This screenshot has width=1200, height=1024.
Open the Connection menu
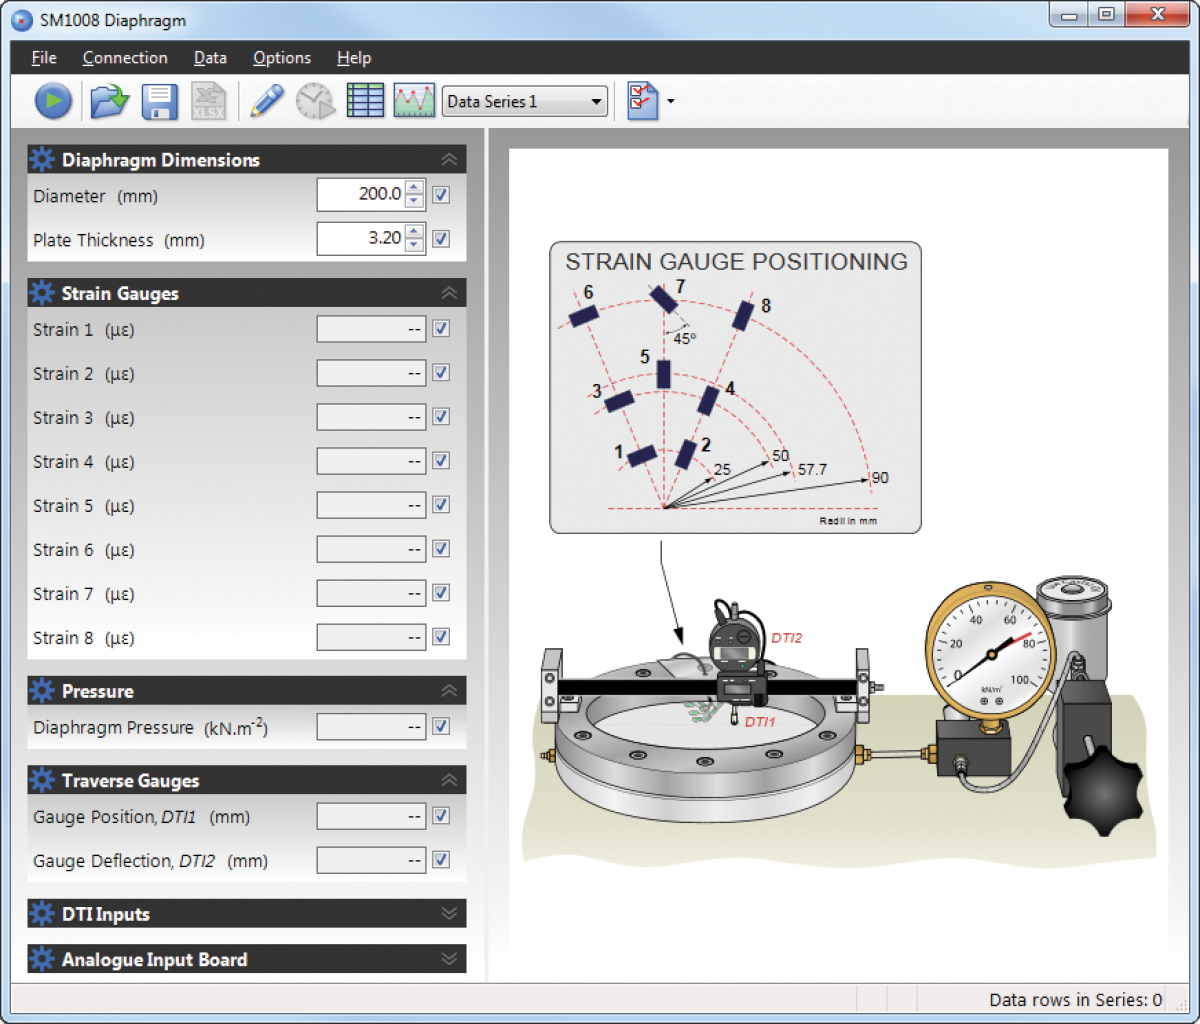pos(124,57)
